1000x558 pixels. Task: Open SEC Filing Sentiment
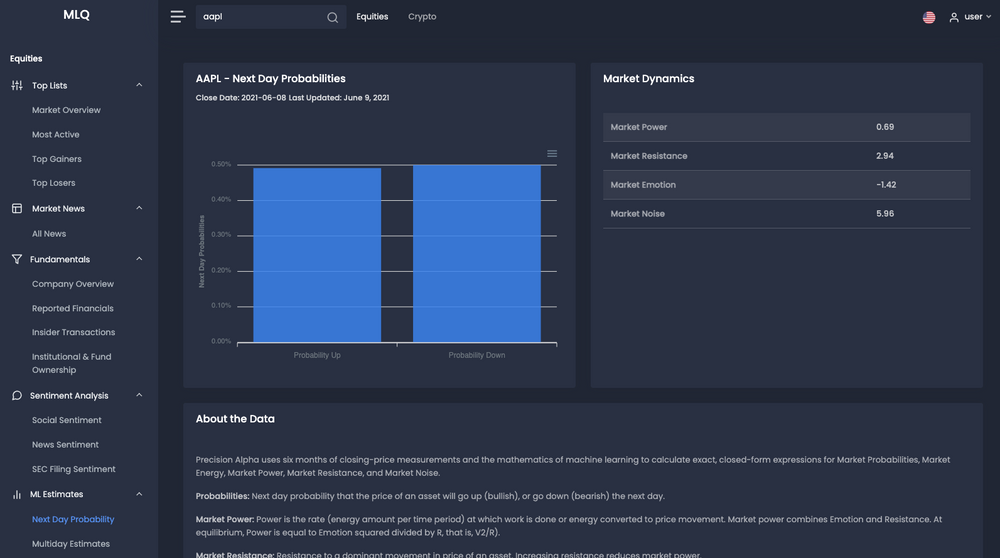73,469
